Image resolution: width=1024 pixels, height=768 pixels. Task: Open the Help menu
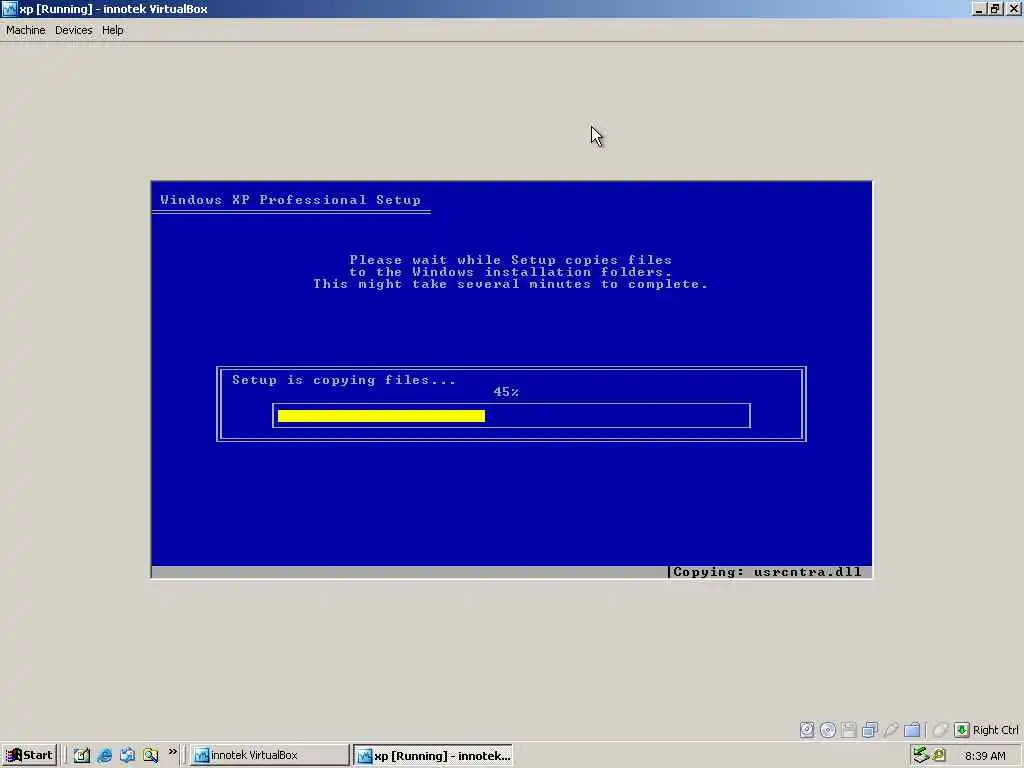(112, 30)
